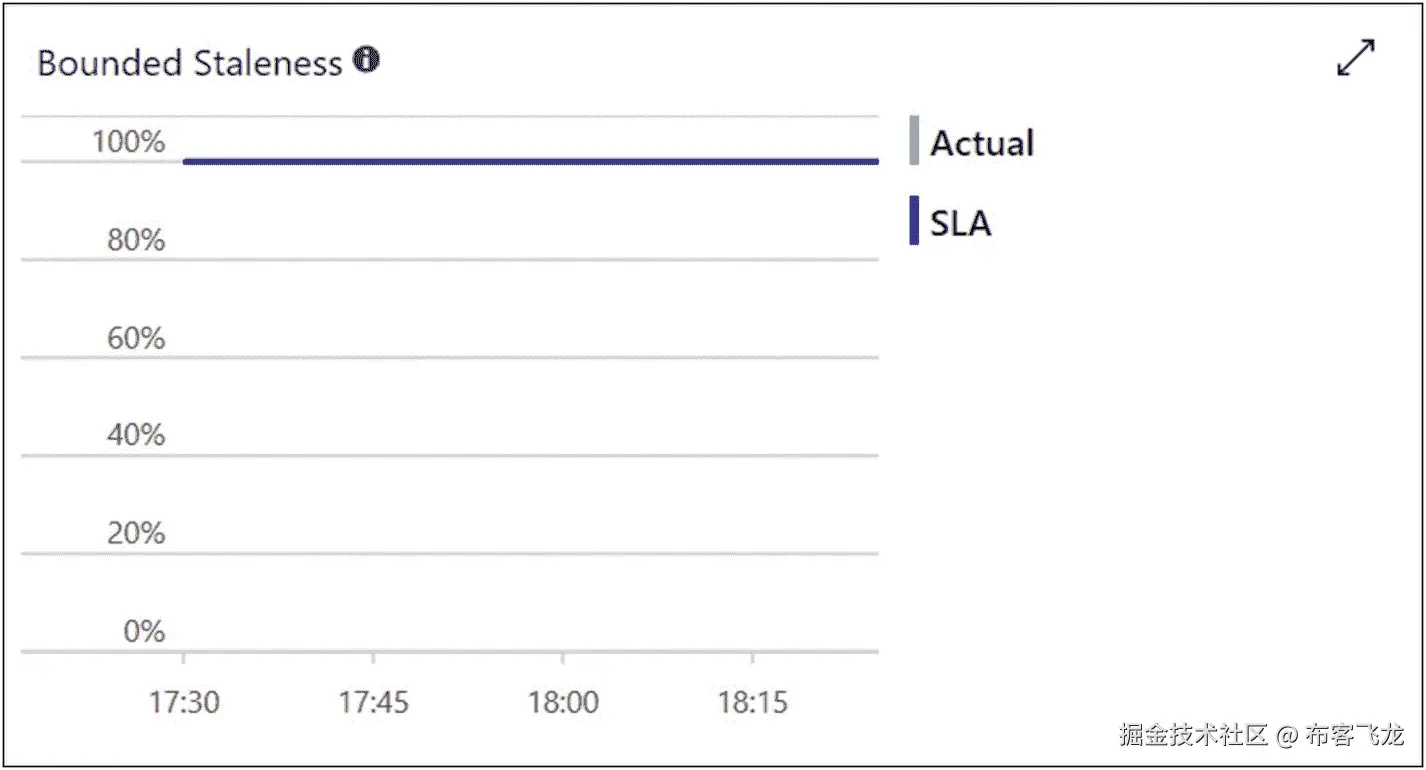Select the 17:45 time axis marker
This screenshot has height=770, width=1426.
373,702
